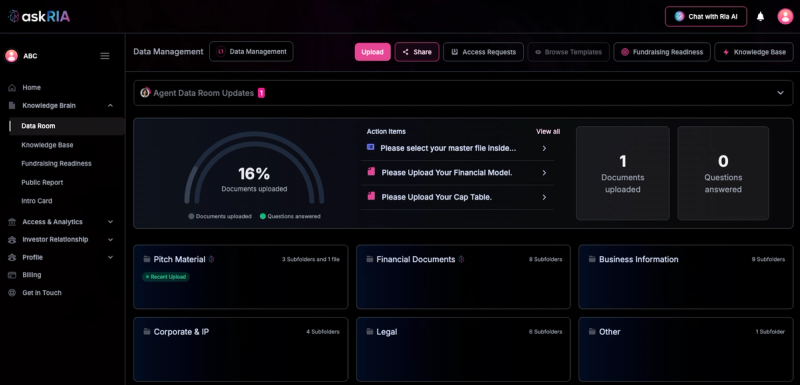Click '9 Subfolders' on Business Information
The image size is (800, 385).
tap(768, 259)
